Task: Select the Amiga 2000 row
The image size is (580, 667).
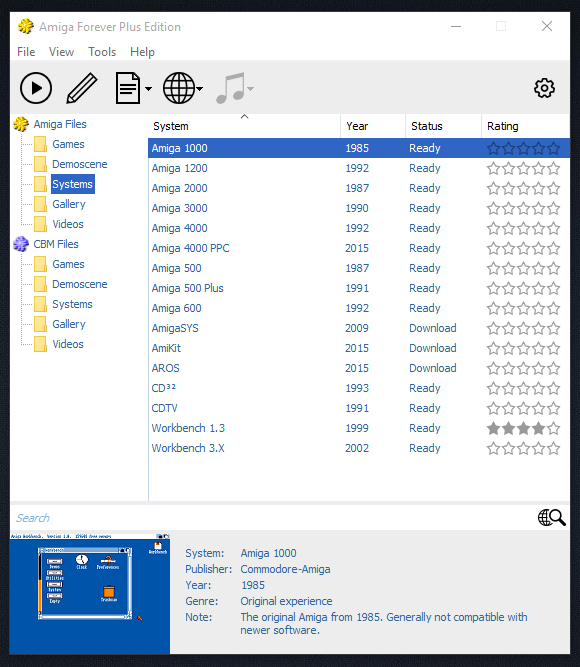Action: 359,188
